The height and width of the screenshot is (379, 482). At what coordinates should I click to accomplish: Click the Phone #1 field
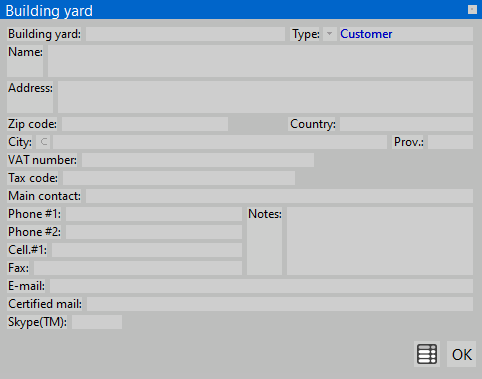tap(154, 214)
